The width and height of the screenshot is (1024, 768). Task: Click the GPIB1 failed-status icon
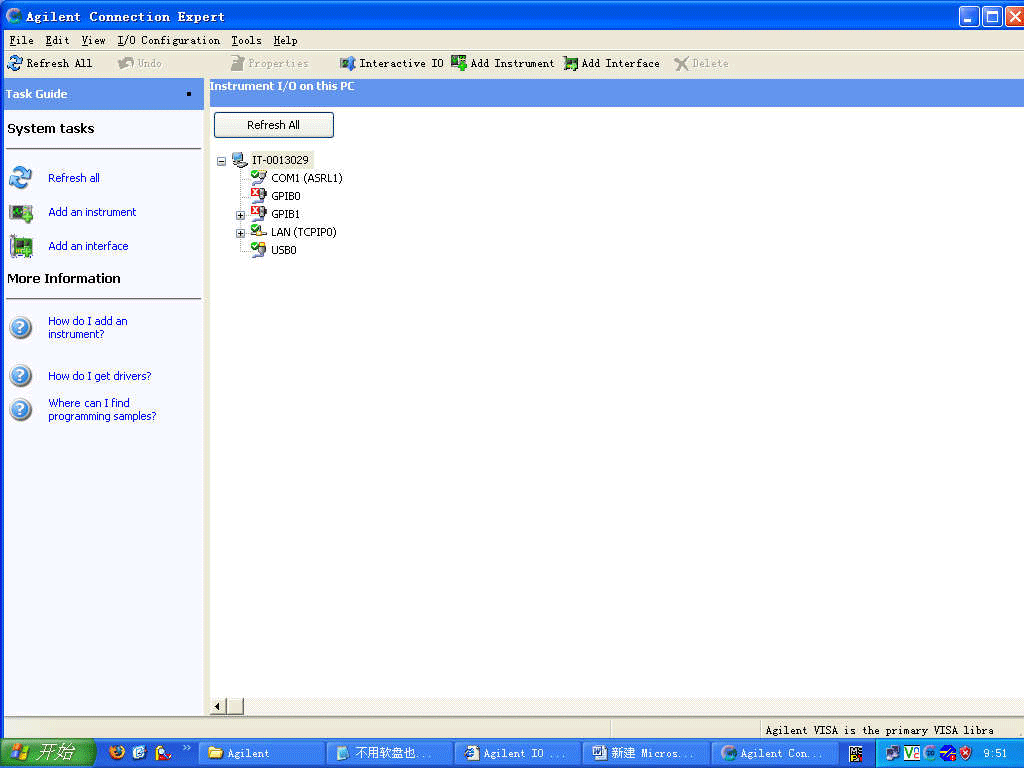(x=259, y=214)
